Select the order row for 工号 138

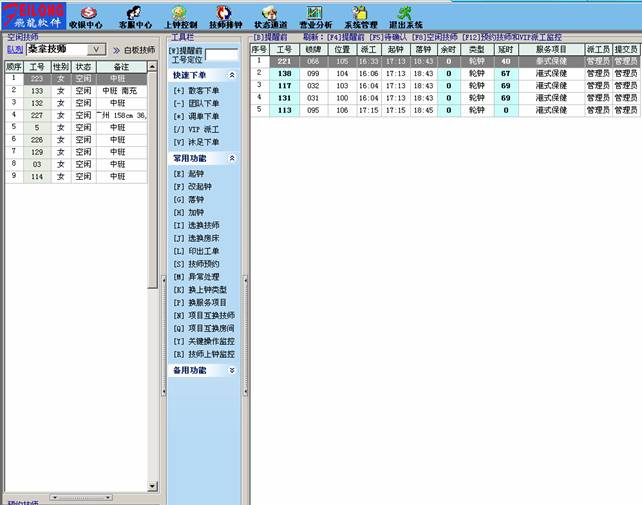tap(284, 73)
